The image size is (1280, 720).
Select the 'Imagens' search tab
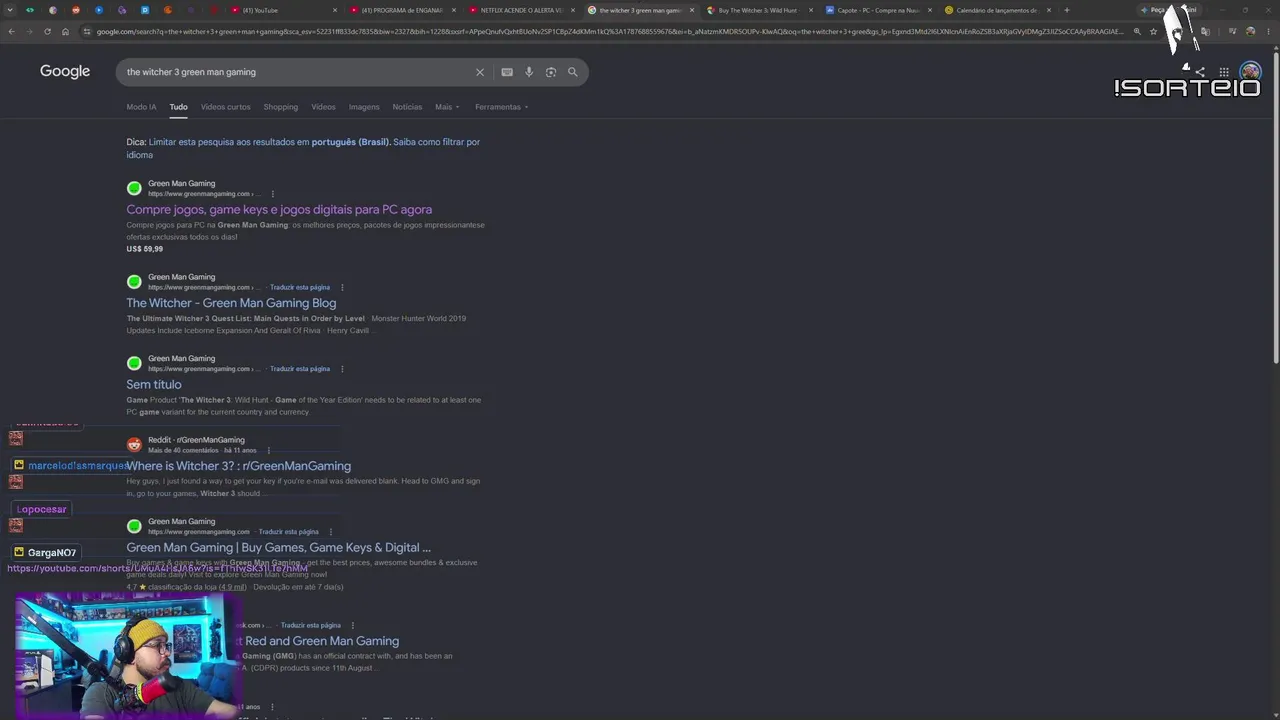[364, 107]
